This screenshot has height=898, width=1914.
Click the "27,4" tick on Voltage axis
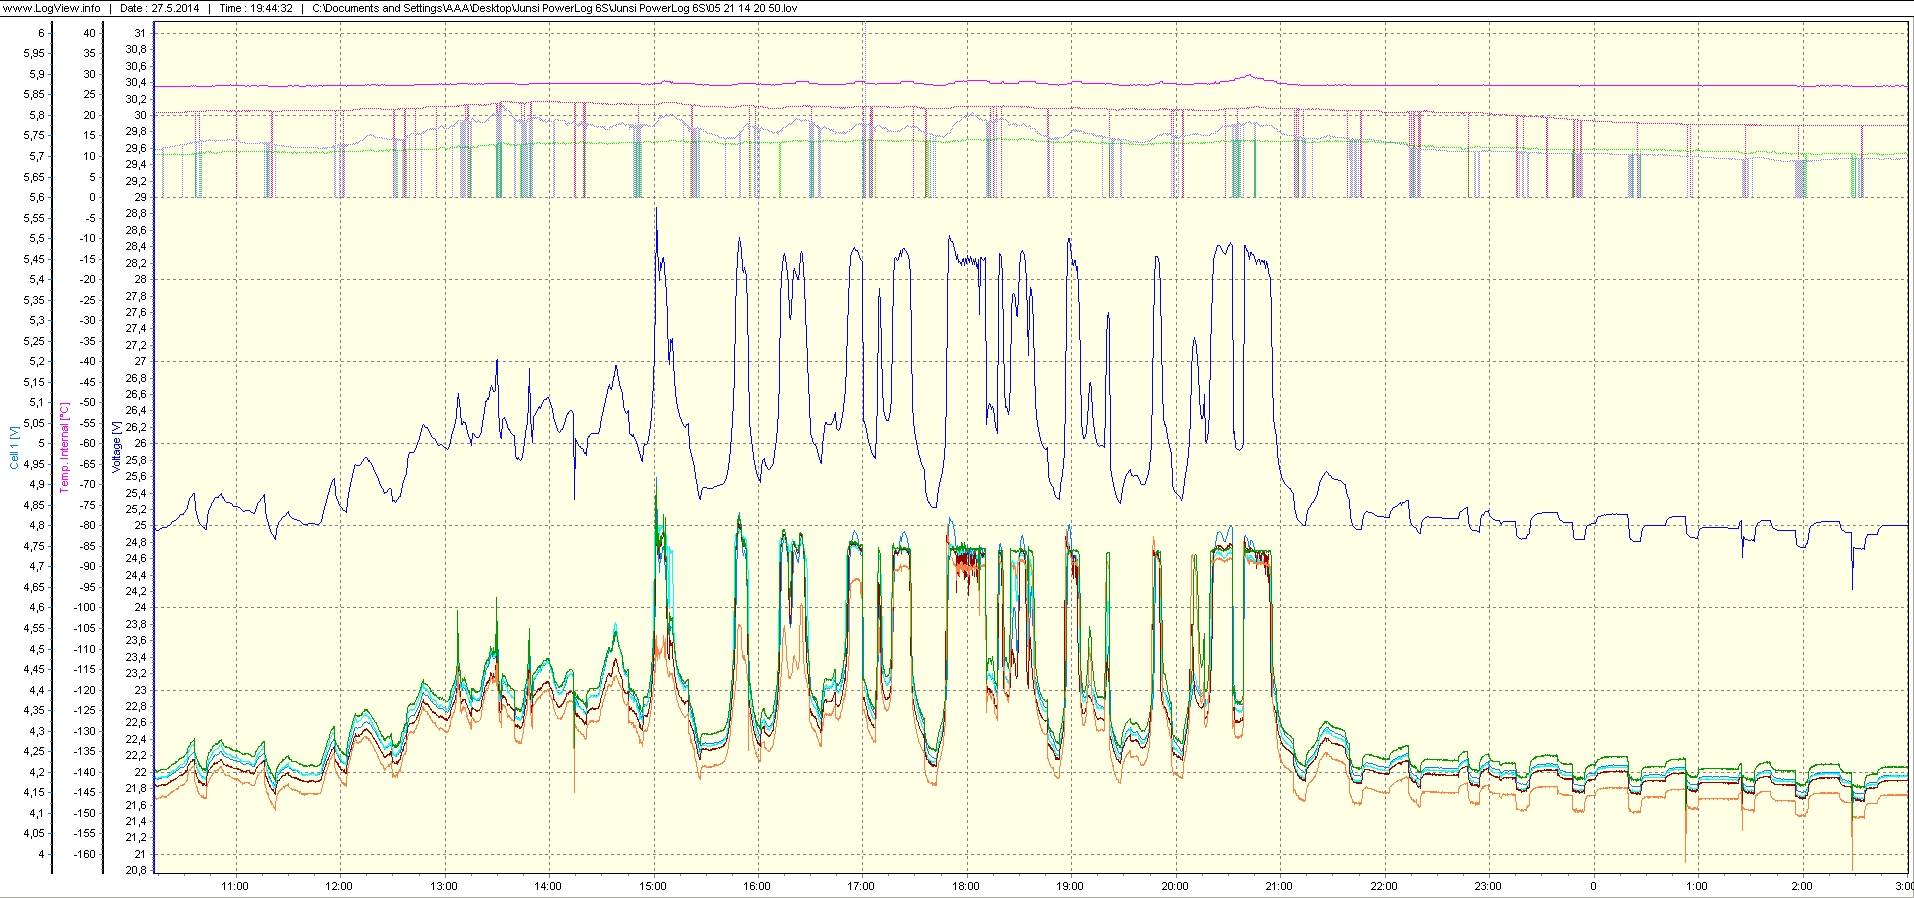(x=137, y=328)
